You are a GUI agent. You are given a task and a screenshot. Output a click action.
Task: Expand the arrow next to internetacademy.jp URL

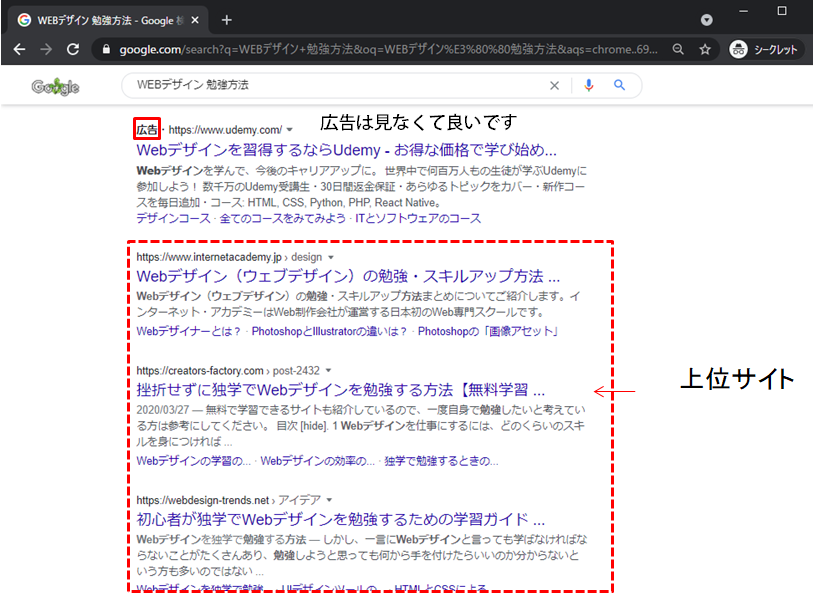click(331, 258)
